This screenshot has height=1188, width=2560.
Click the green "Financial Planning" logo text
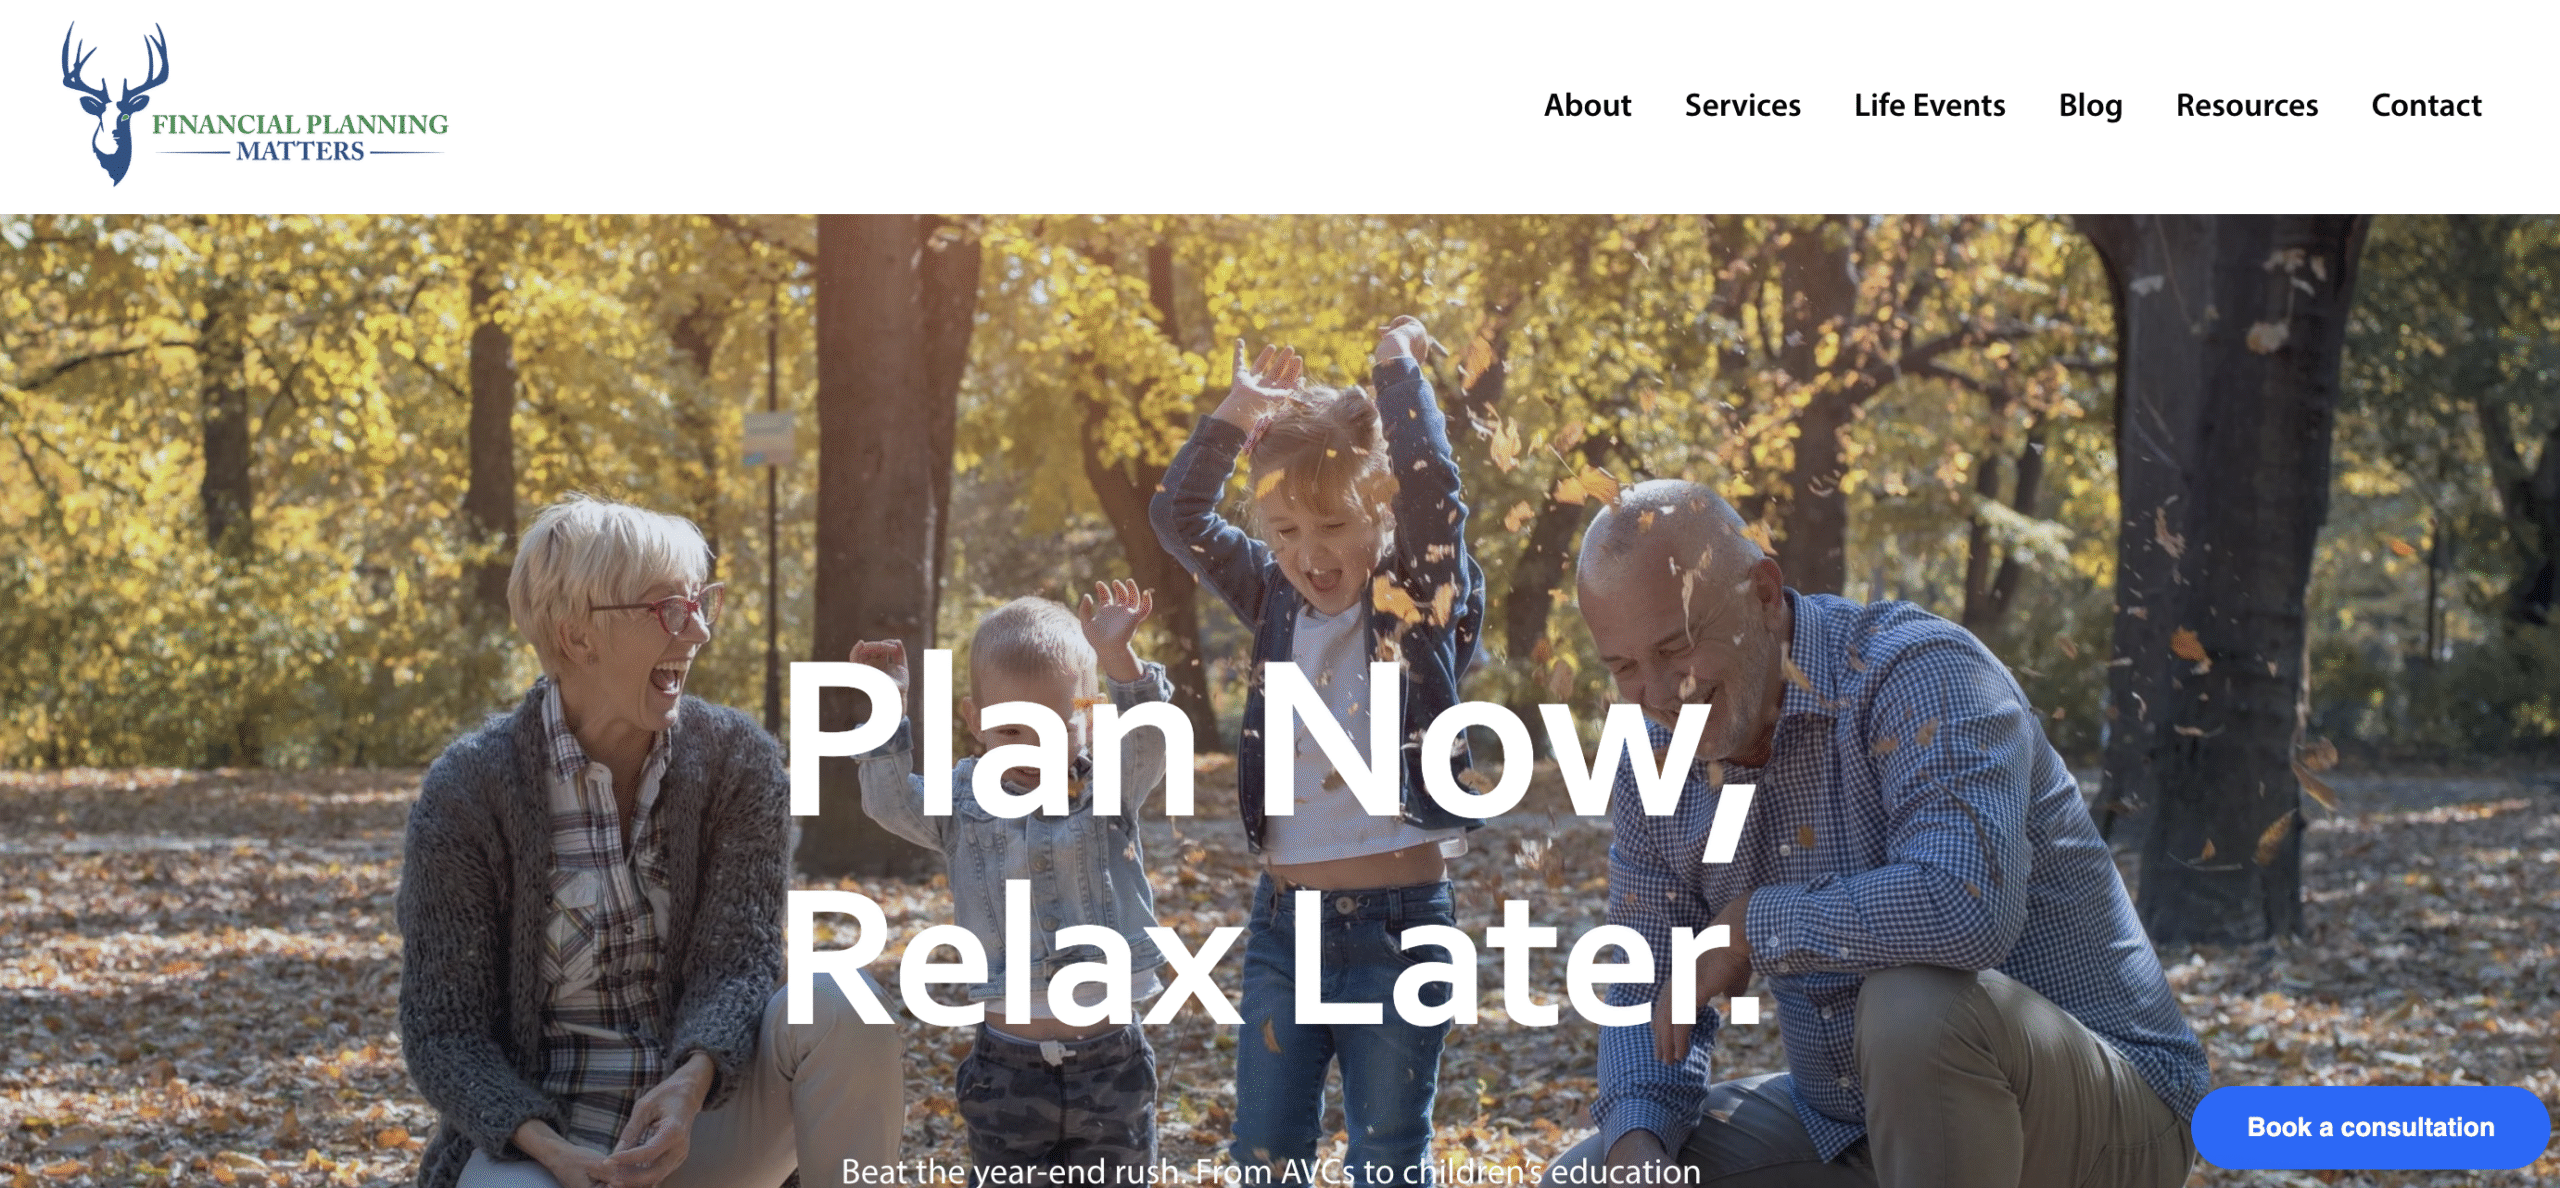coord(300,124)
